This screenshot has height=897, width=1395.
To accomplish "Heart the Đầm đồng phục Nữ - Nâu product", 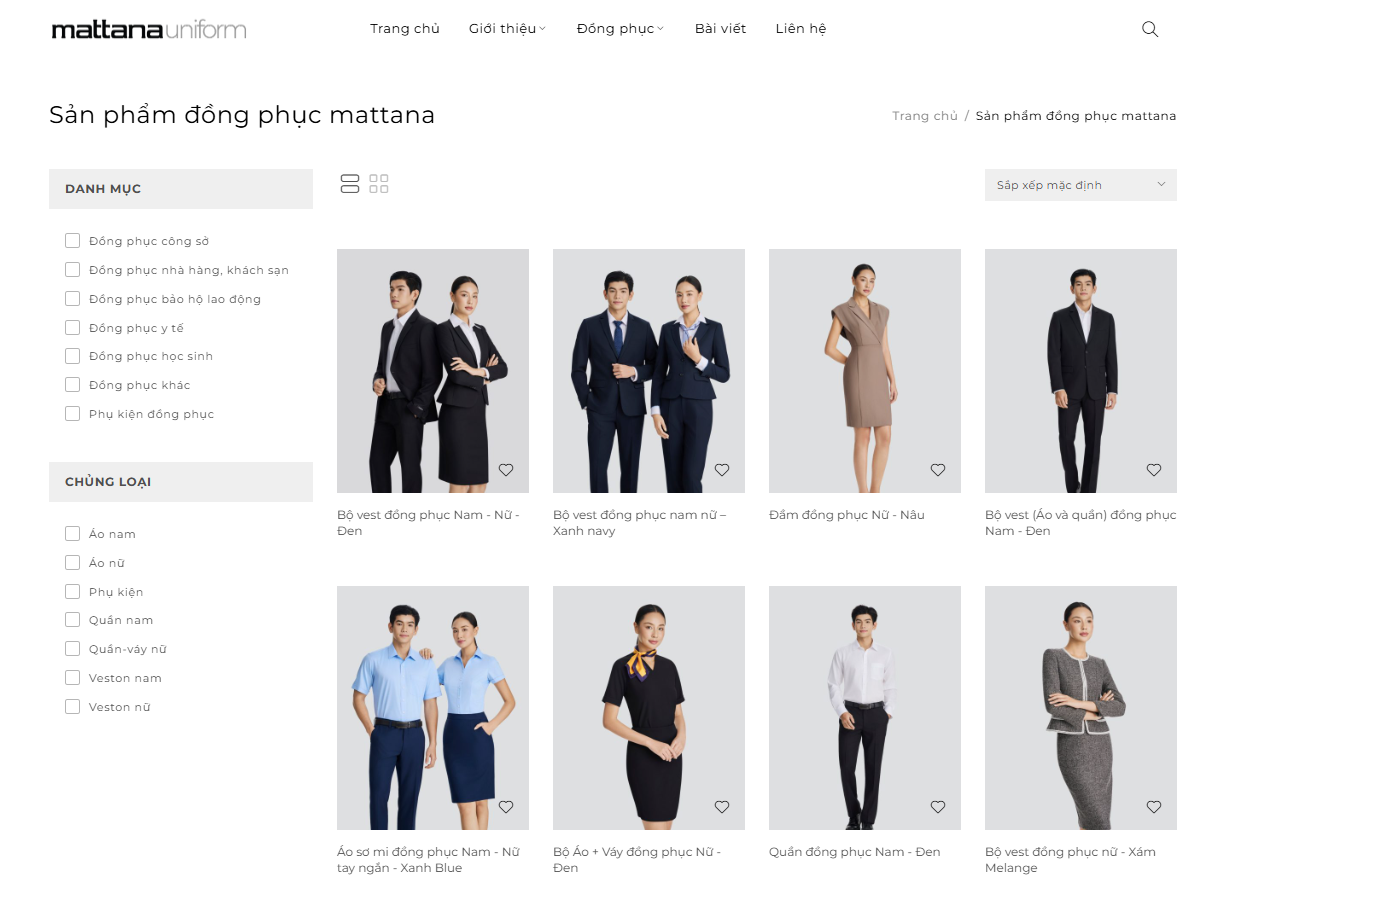I will [938, 470].
